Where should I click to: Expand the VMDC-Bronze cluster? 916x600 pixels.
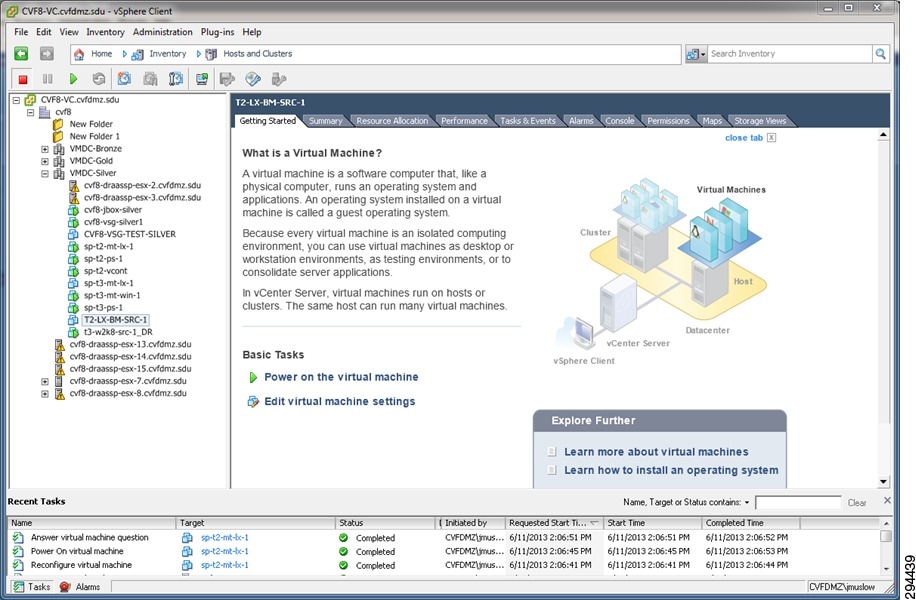[x=45, y=149]
